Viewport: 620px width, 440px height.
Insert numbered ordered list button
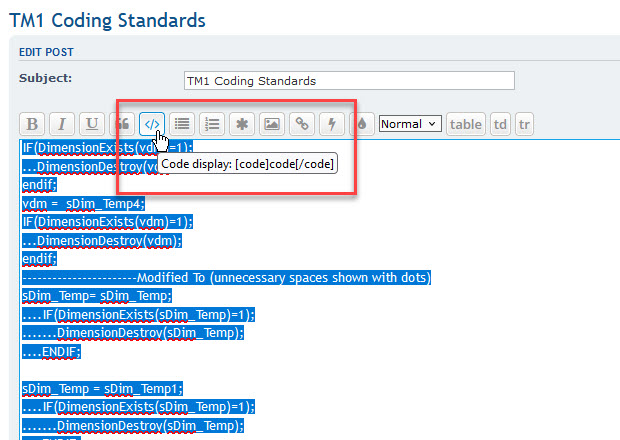(x=212, y=124)
